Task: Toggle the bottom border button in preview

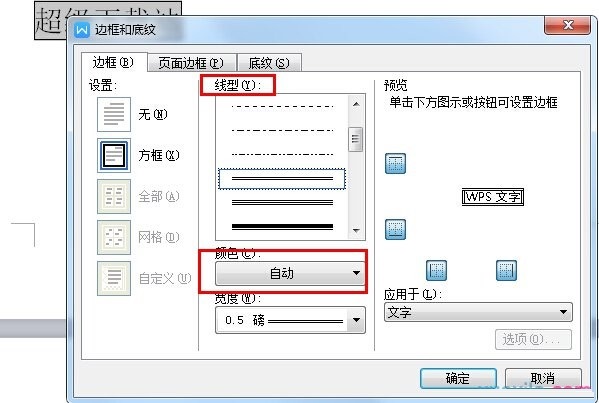Action: (395, 229)
